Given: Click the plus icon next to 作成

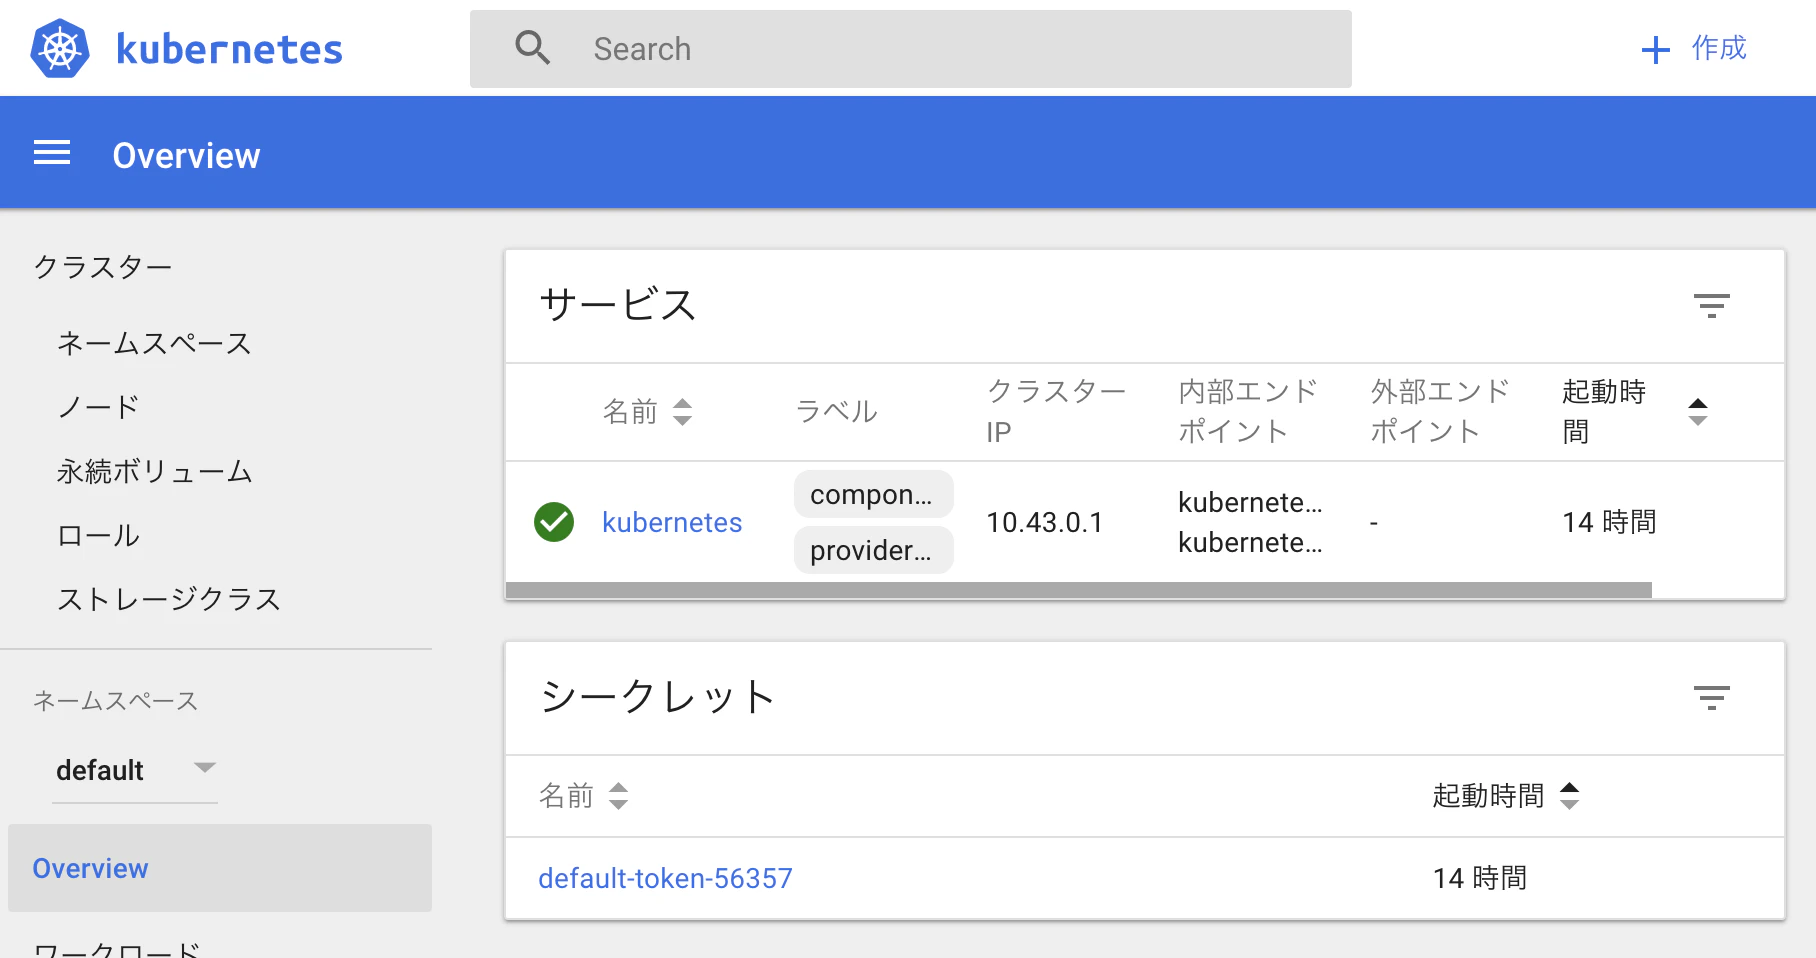Looking at the screenshot, I should click(x=1654, y=48).
